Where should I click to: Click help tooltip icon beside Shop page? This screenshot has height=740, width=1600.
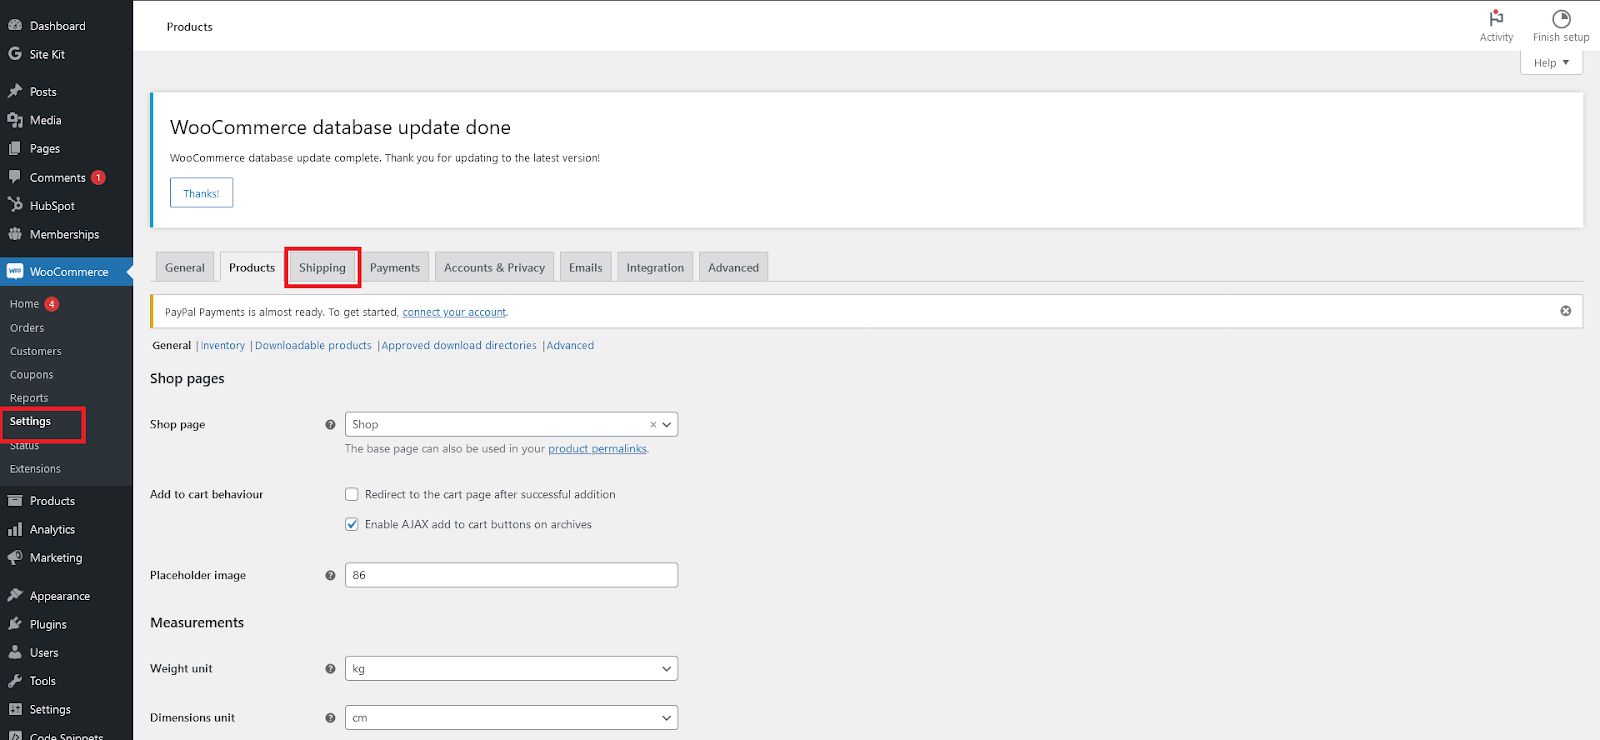tap(330, 424)
